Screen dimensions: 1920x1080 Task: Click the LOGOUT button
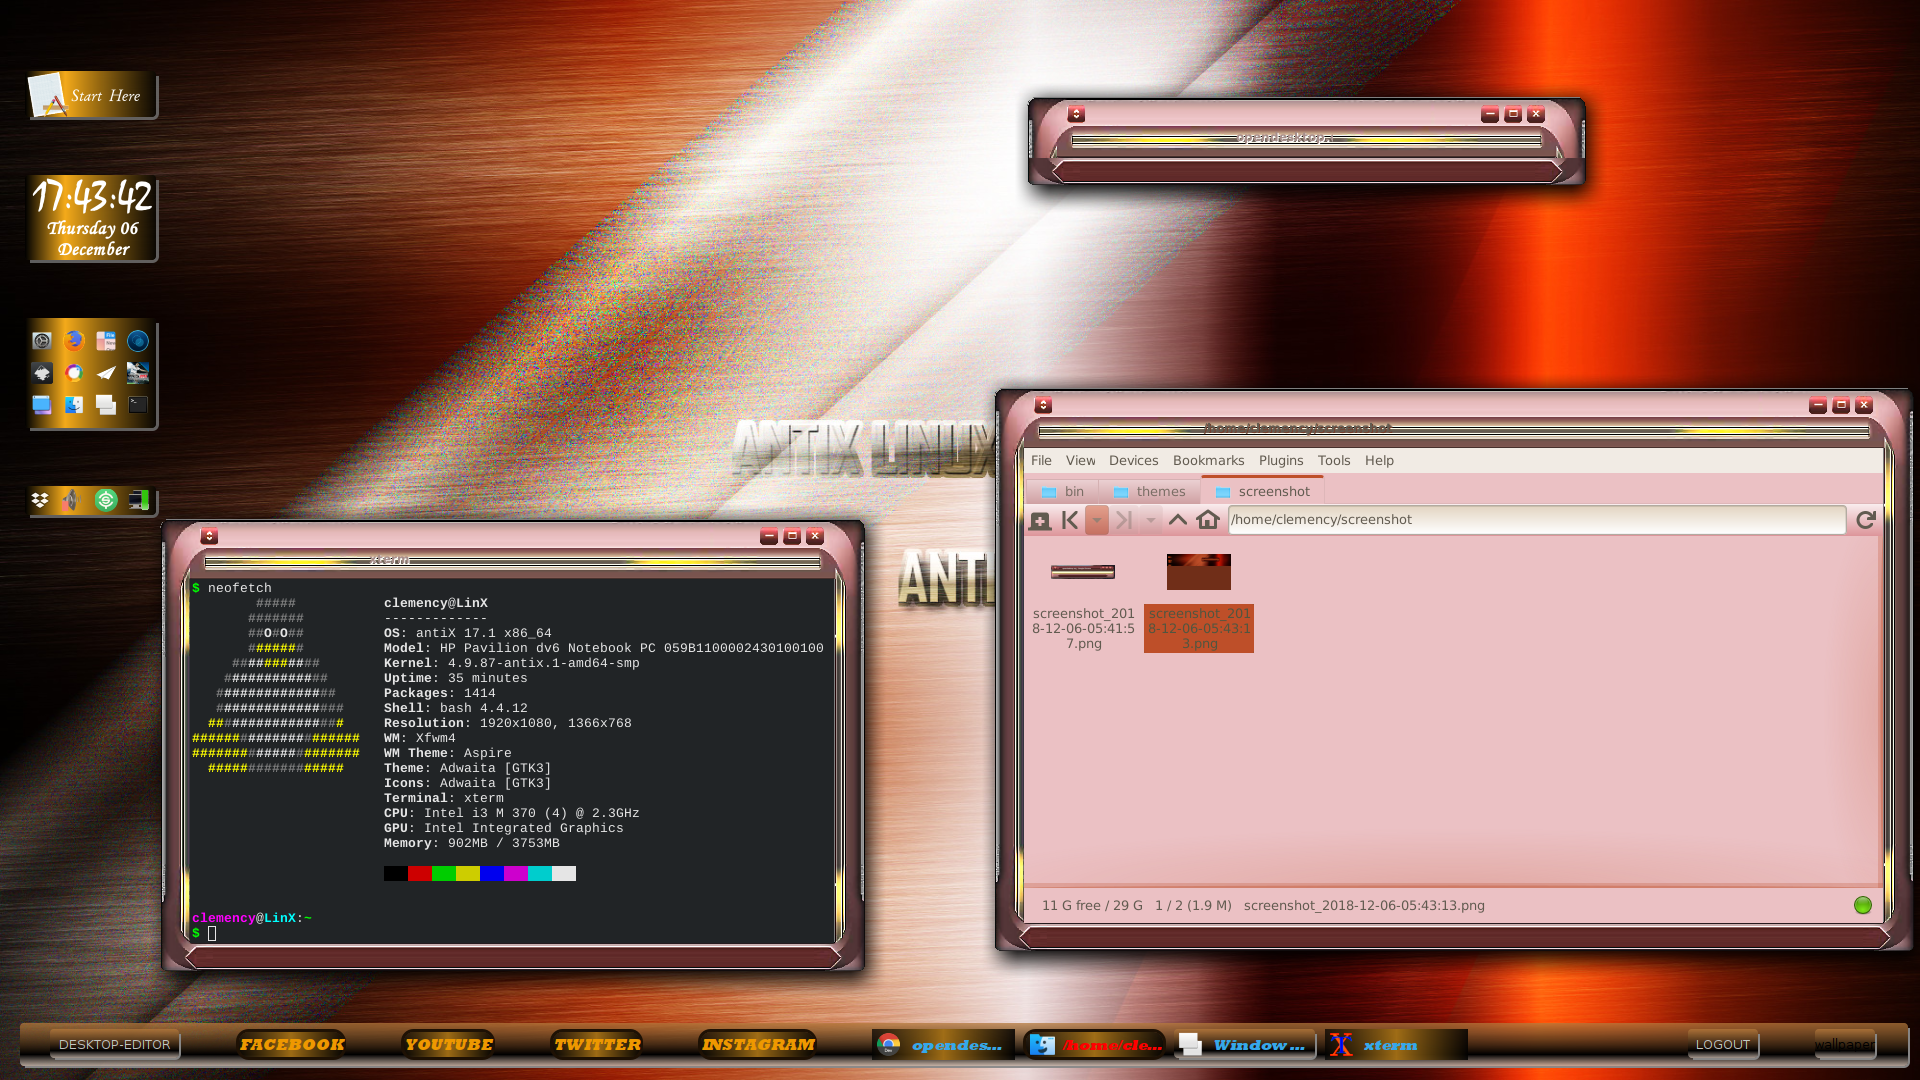1723,1044
